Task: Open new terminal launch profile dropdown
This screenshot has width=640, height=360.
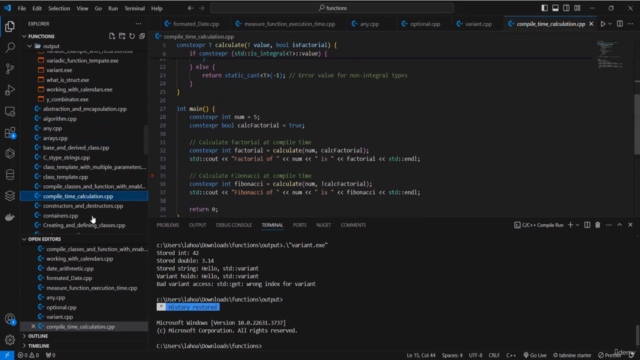Action: click(x=578, y=225)
